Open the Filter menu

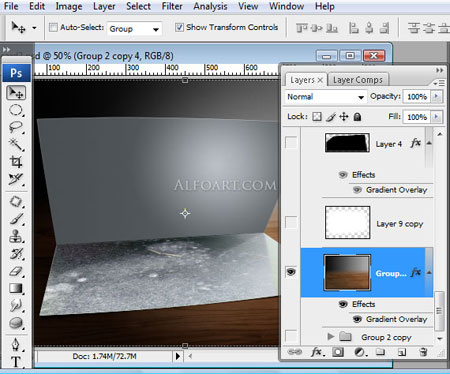[x=172, y=6]
